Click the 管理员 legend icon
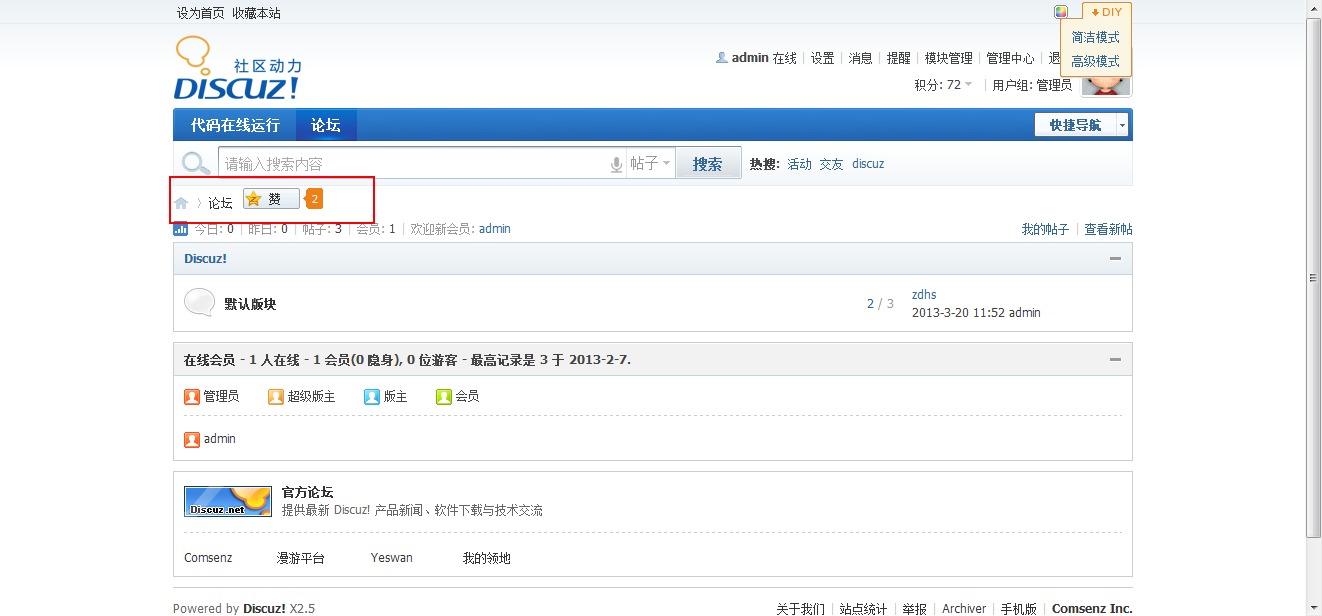The image size is (1322, 616). click(x=192, y=397)
